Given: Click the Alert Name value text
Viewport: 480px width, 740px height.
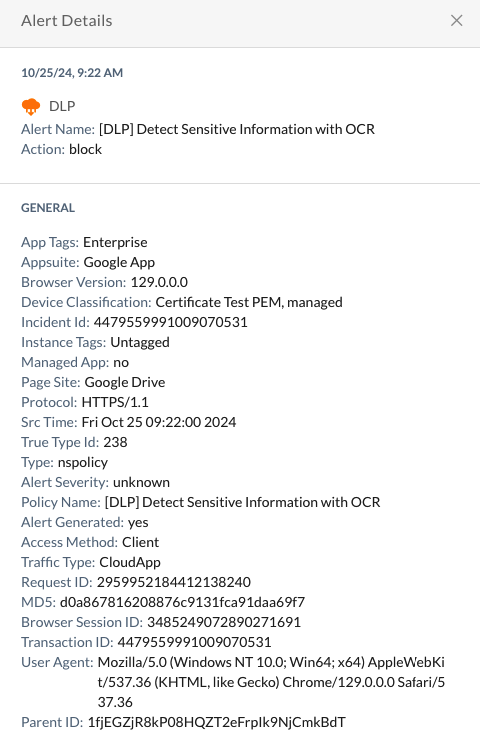Looking at the screenshot, I should [236, 129].
